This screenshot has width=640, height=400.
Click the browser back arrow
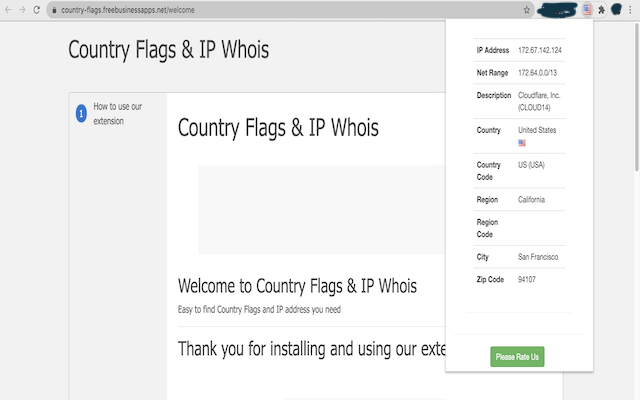tap(8, 10)
